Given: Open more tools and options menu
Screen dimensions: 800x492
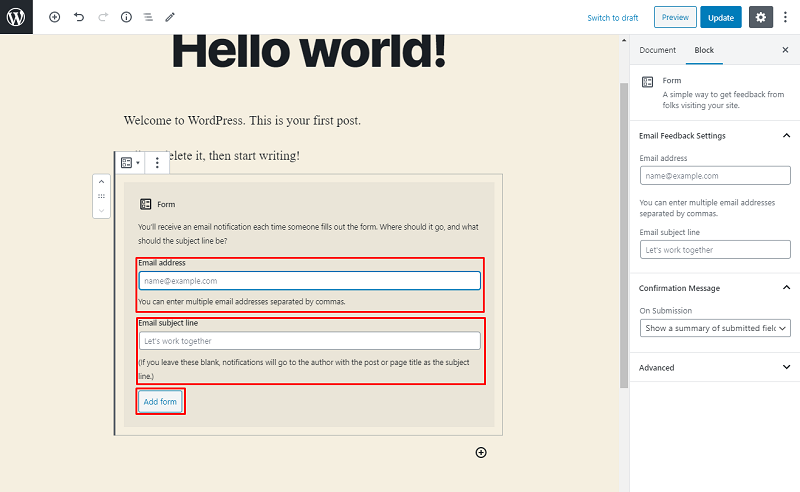Looking at the screenshot, I should [785, 17].
